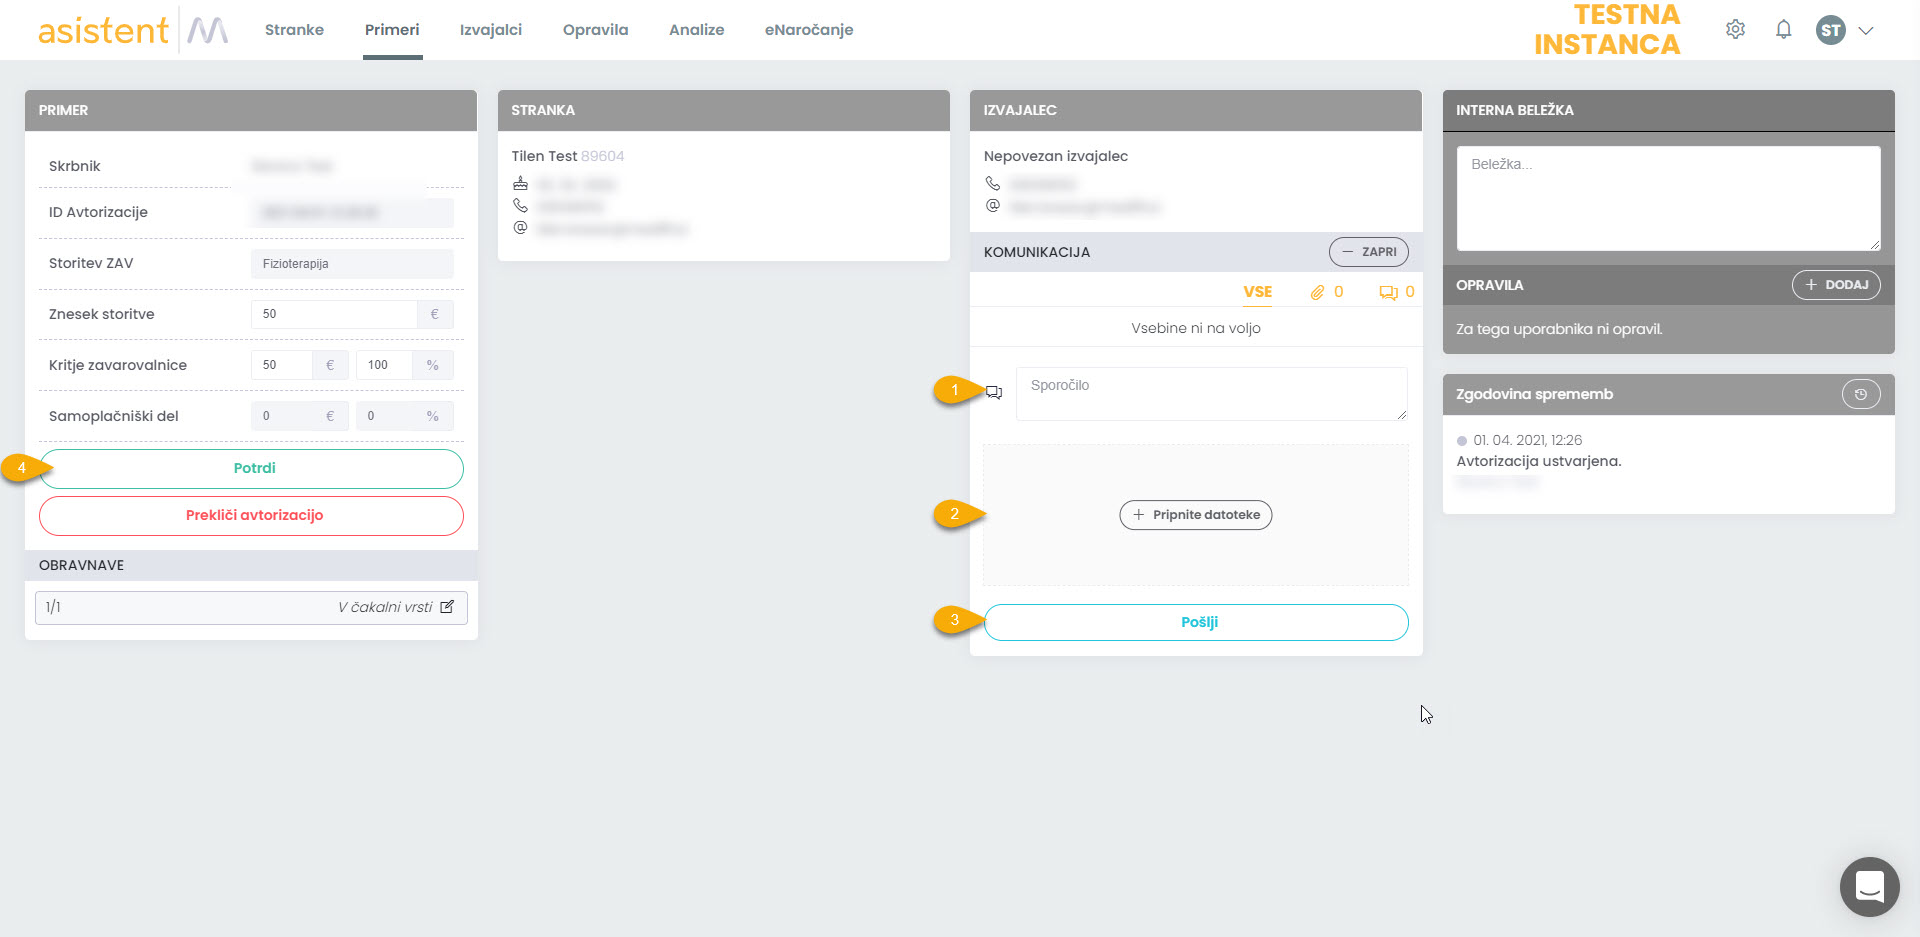Edit treatment status with pencil icon
The width and height of the screenshot is (1920, 937).
click(x=447, y=607)
